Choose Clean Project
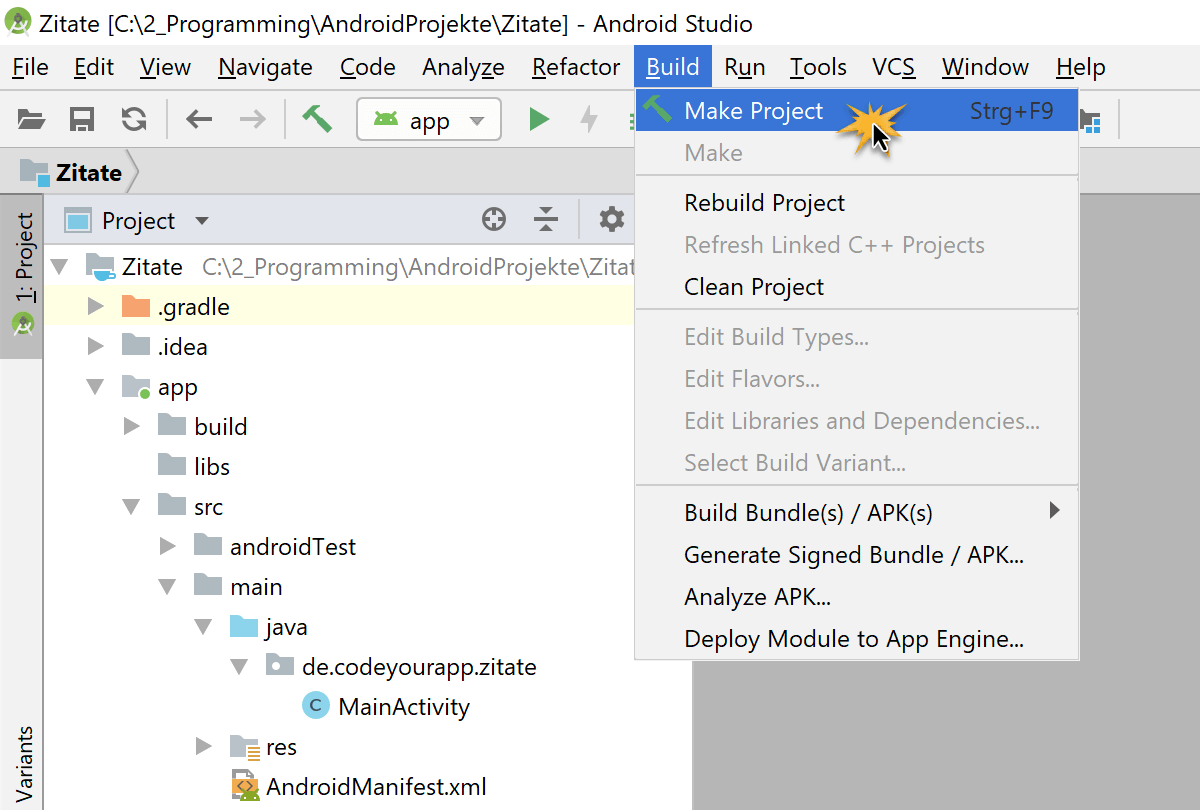Image resolution: width=1200 pixels, height=810 pixels. 857,287
